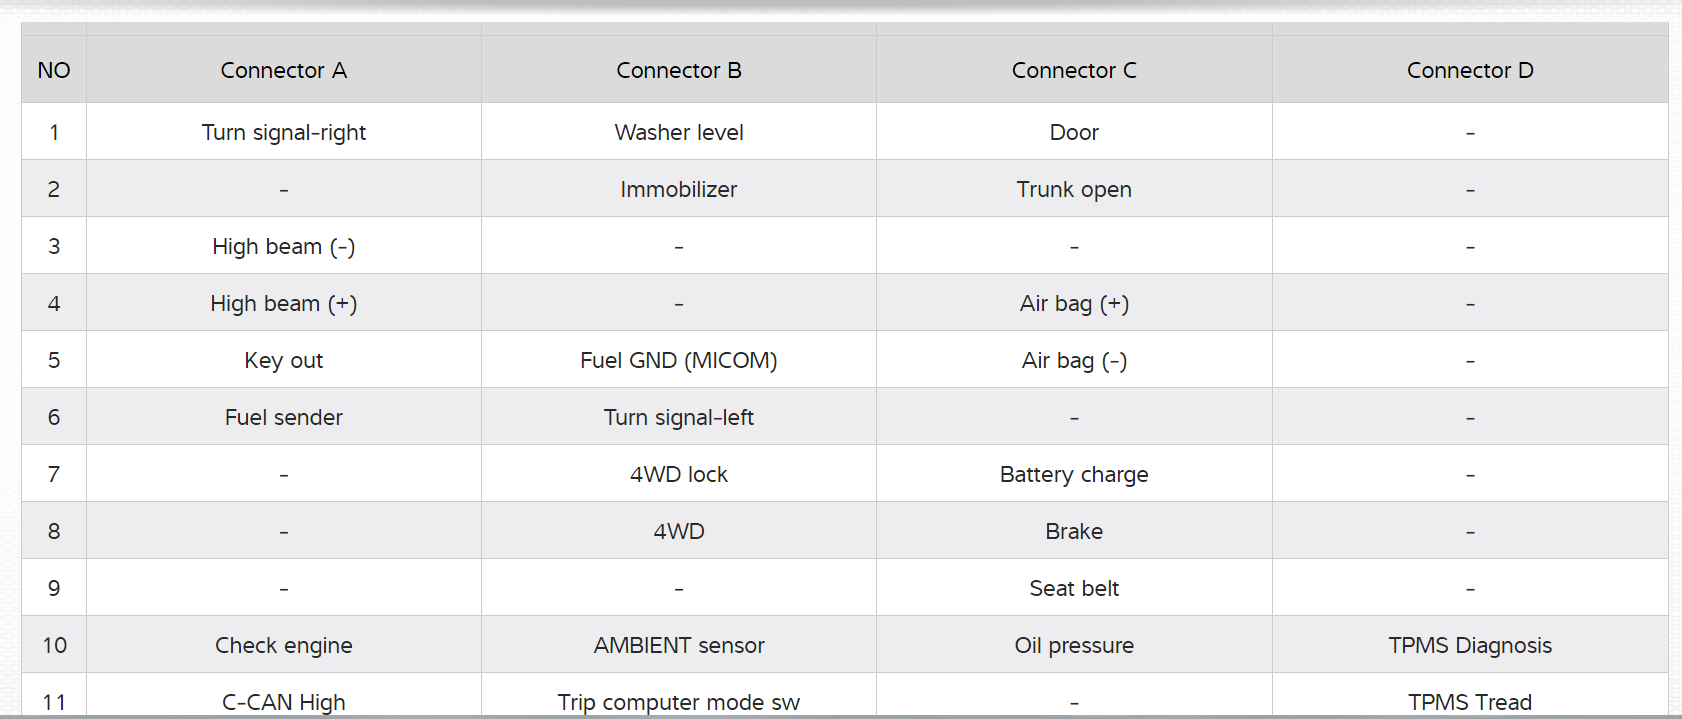Click the Turn signal-left cell
The width and height of the screenshot is (1682, 719).
point(678,417)
